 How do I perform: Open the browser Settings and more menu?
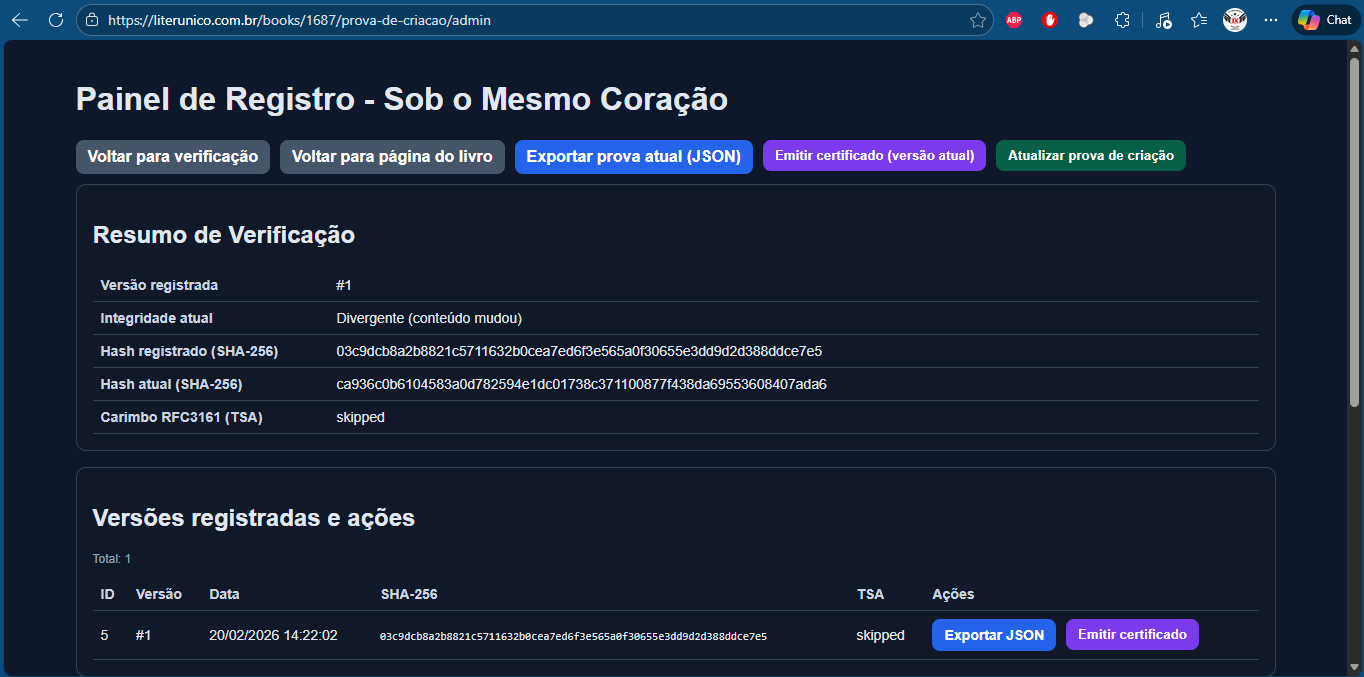click(1271, 20)
